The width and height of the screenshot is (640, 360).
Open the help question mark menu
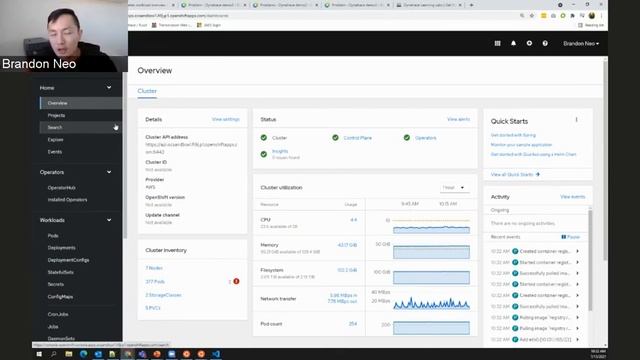545,43
